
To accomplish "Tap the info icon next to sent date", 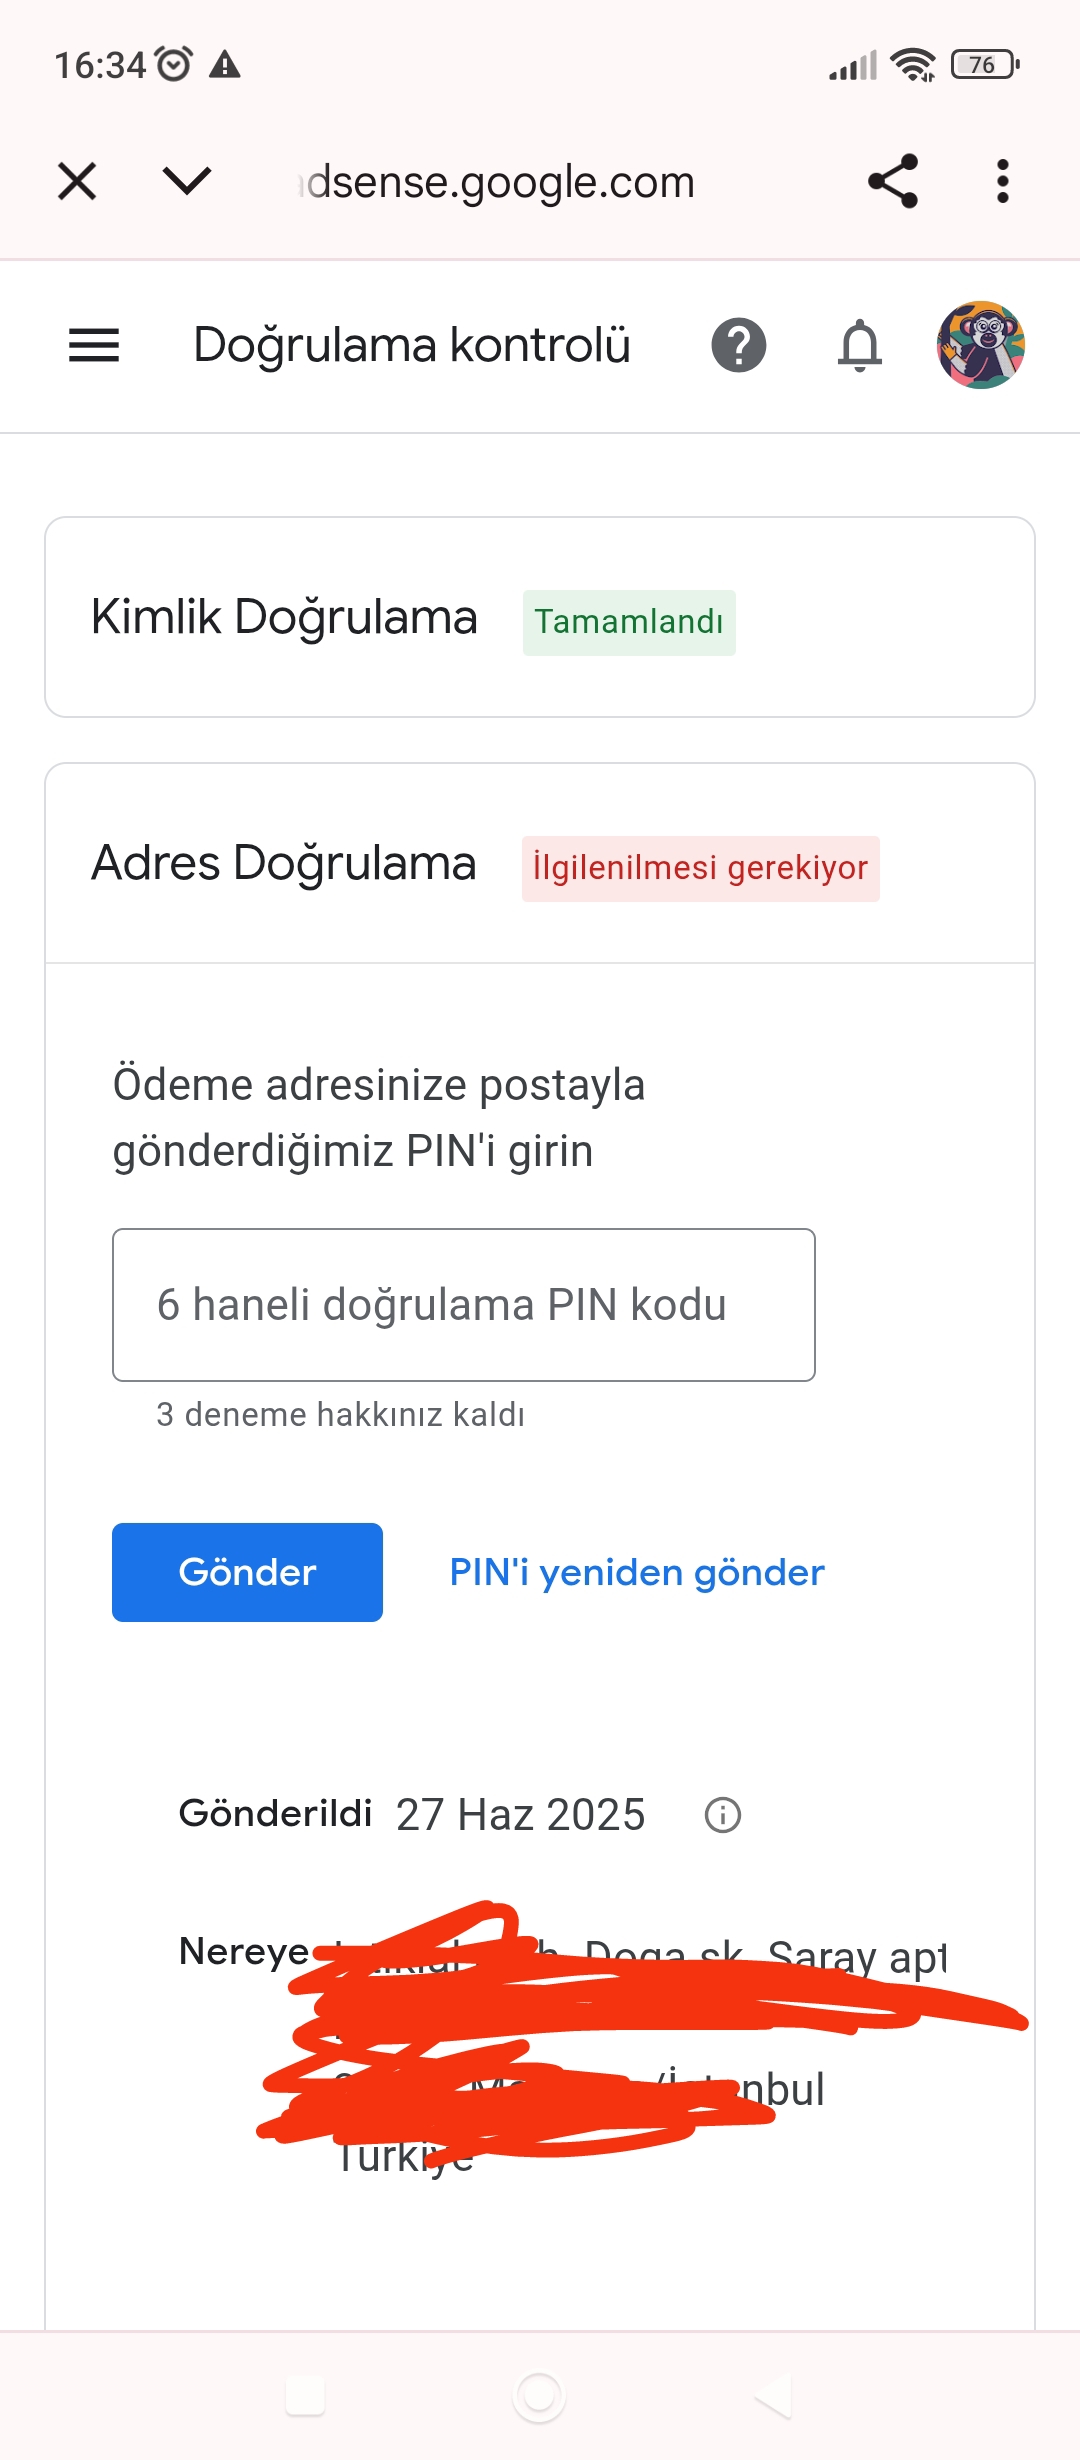I will pos(723,1814).
